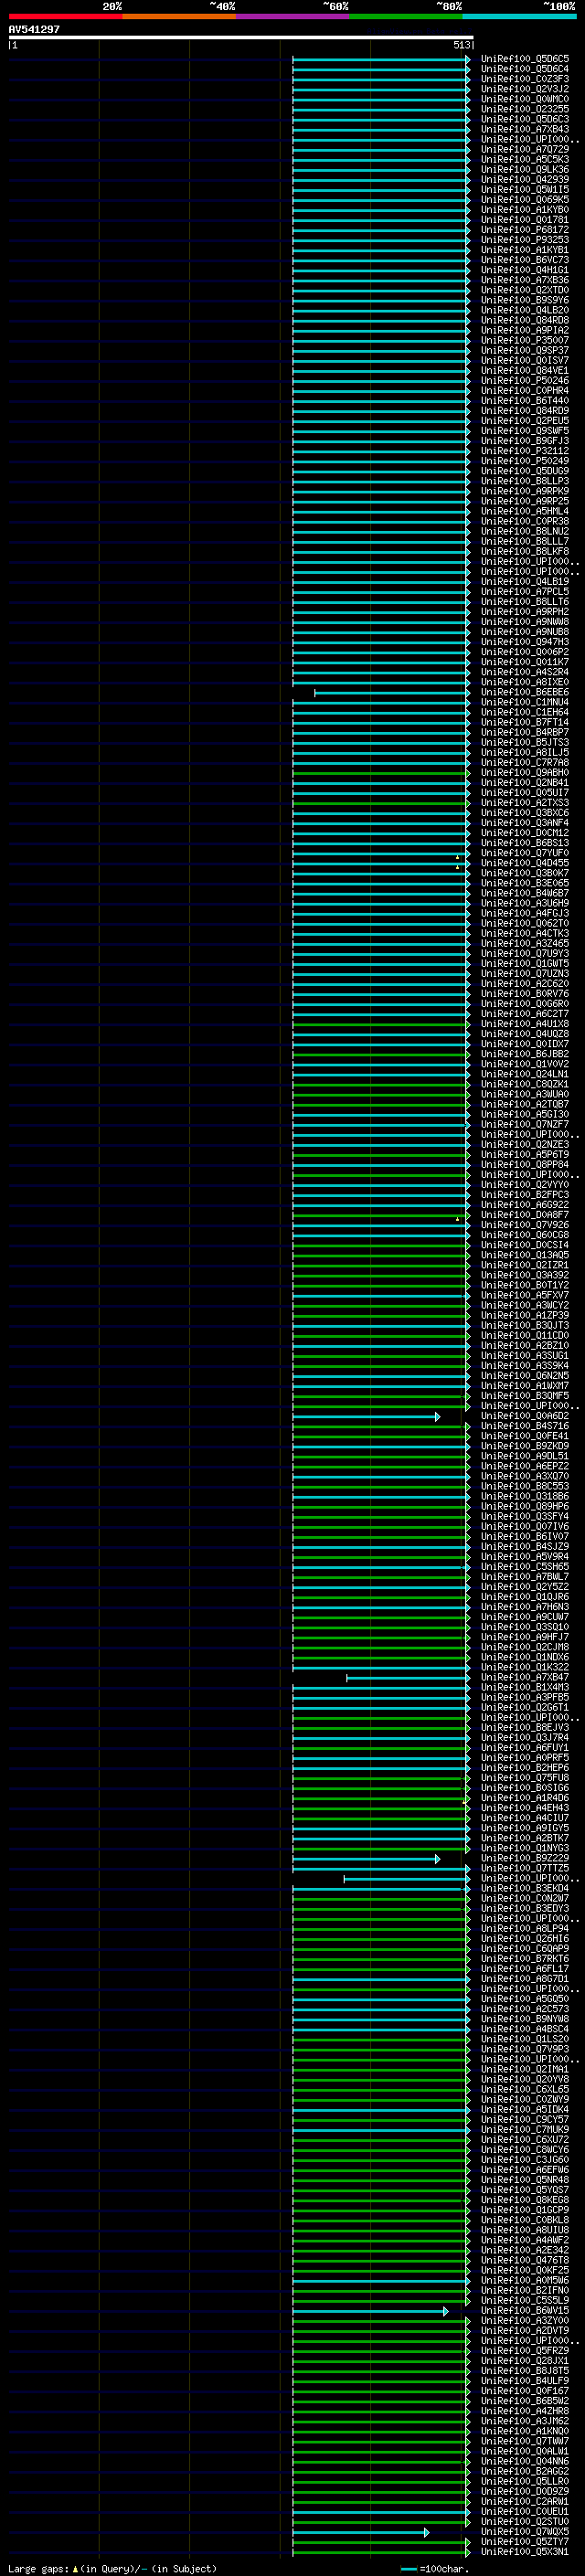Select label UniRef100_Q2NB41
The height and width of the screenshot is (2576, 585).
tap(524, 783)
